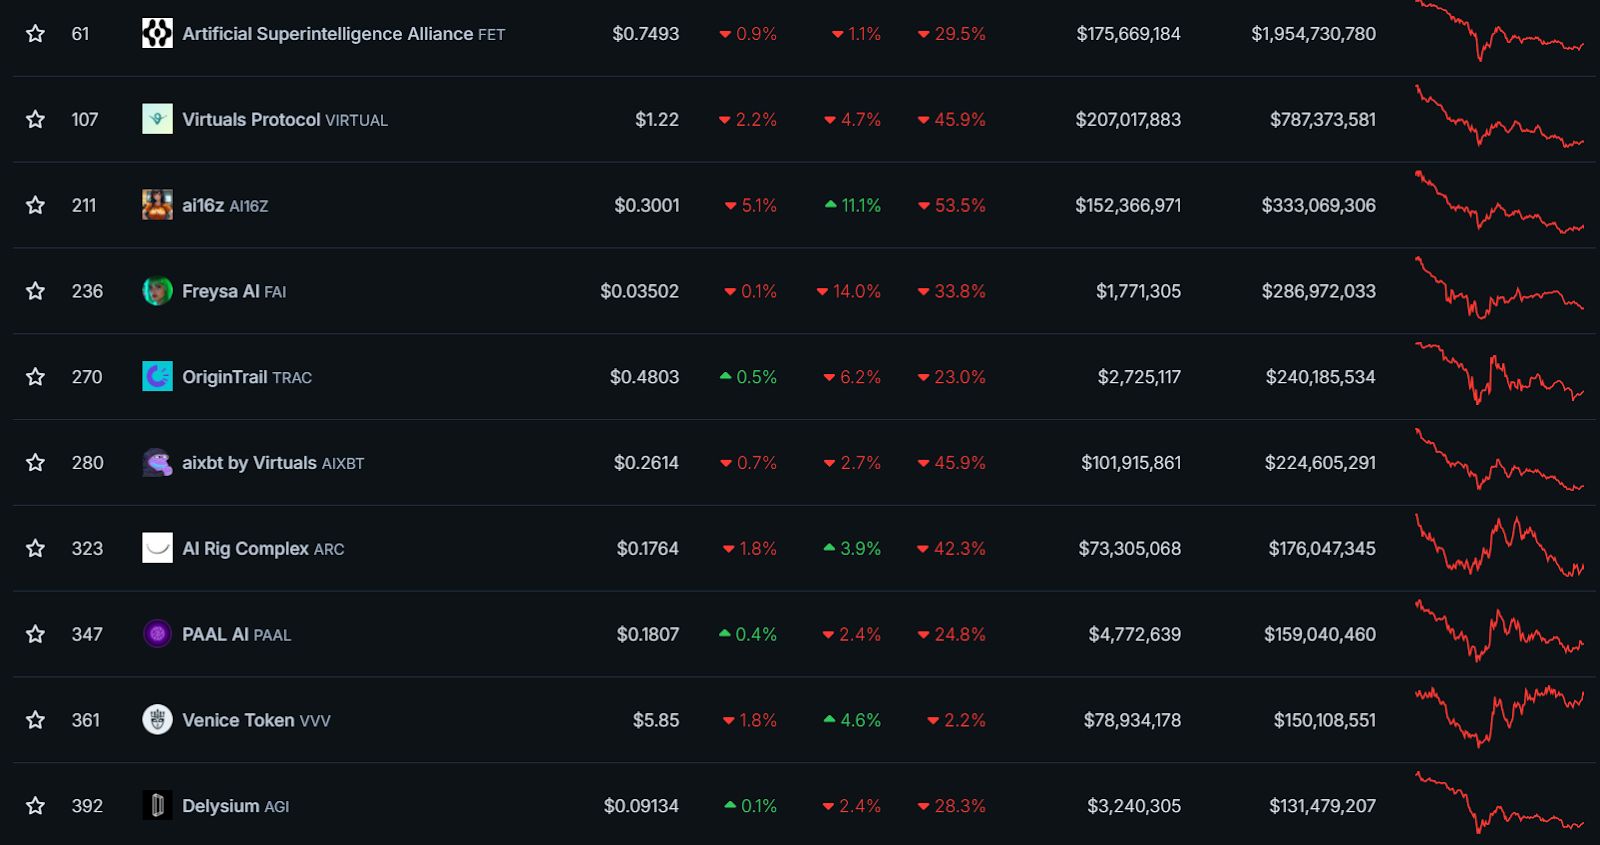The image size is (1600, 845).
Task: View the FET 7-day sparkline chart
Action: [1499, 32]
